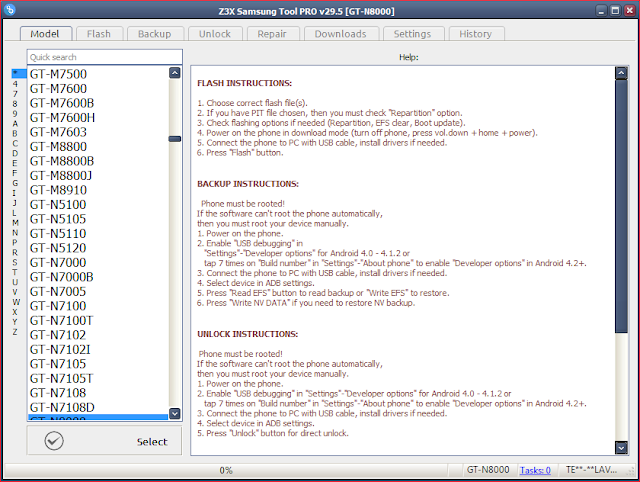Click the Select button with checkmark
The width and height of the screenshot is (640, 482).
104,441
